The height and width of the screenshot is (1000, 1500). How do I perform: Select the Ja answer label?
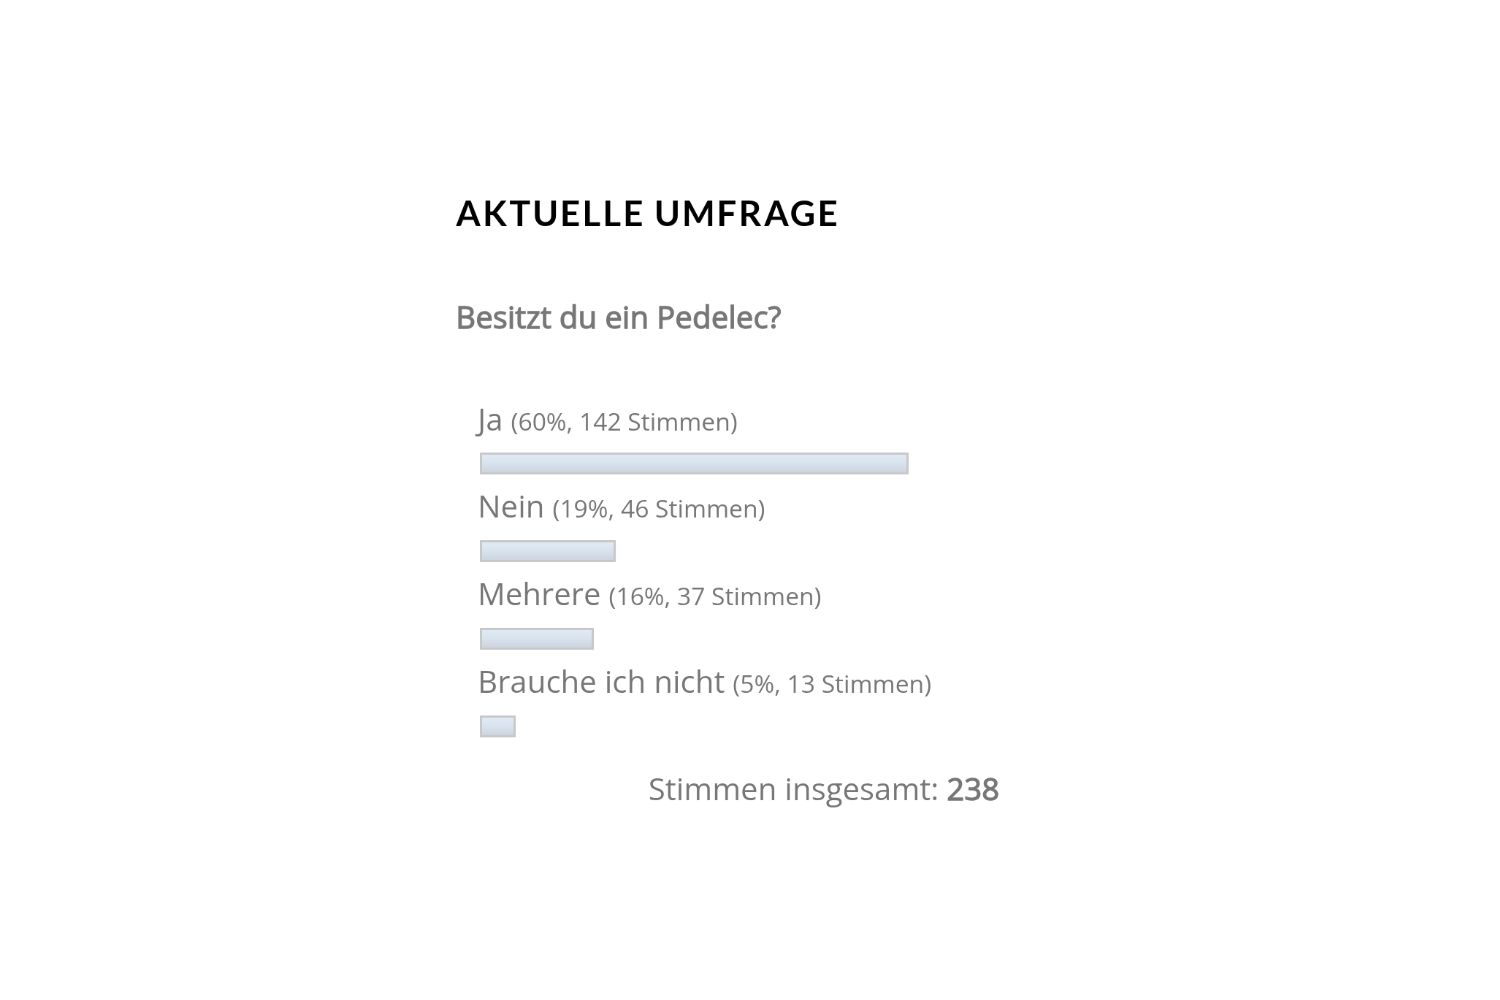pos(490,420)
